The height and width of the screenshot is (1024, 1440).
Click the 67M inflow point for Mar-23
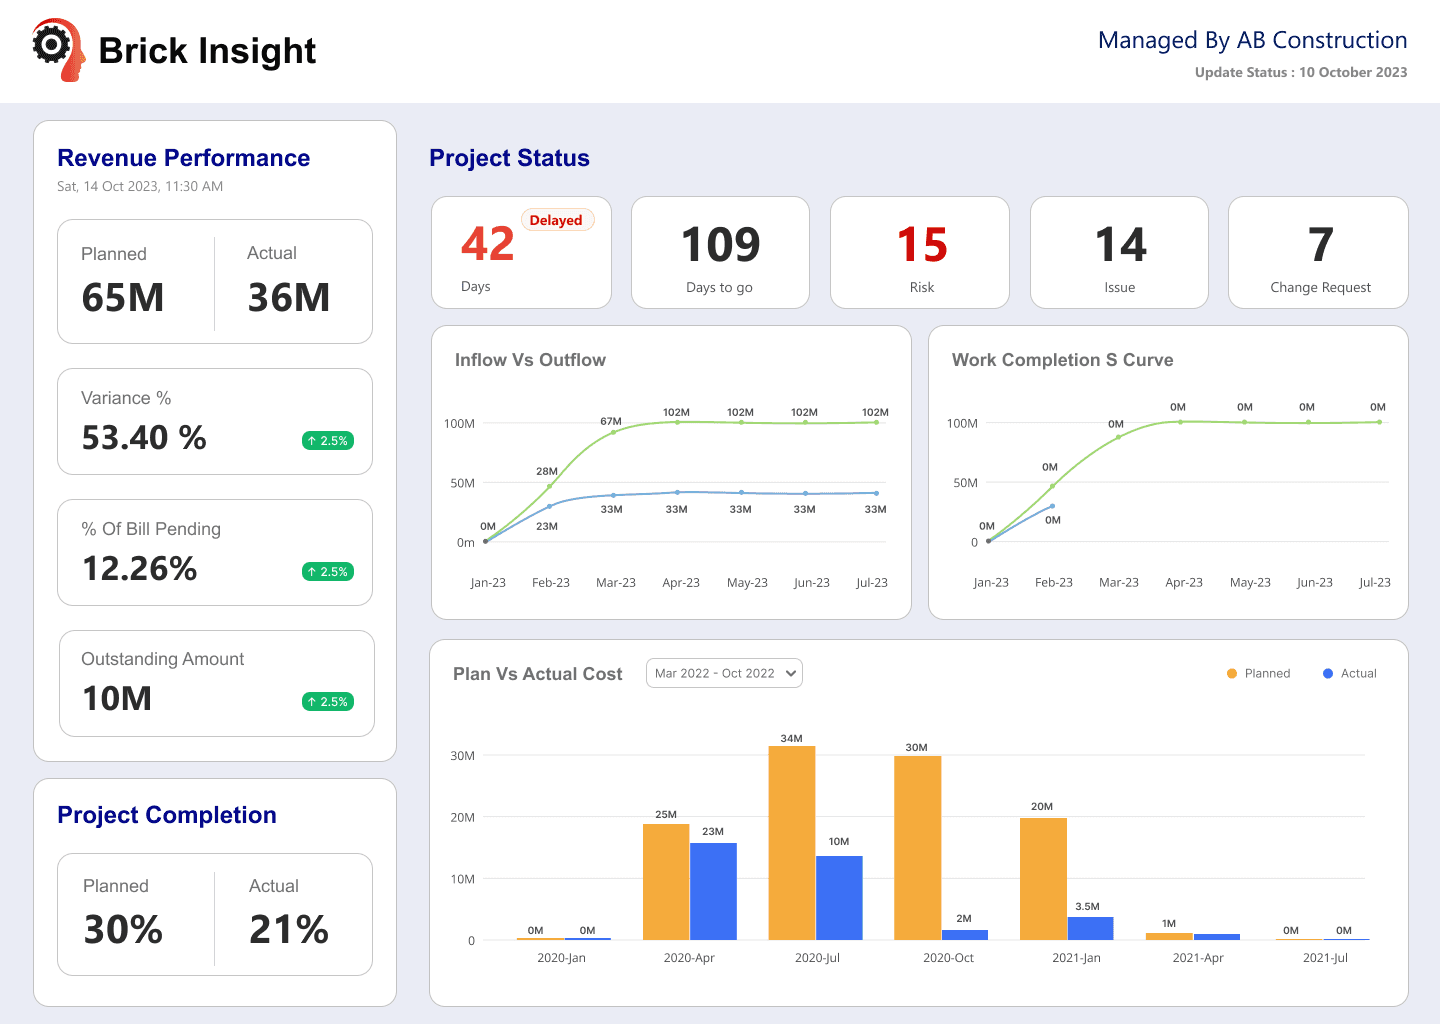point(614,432)
